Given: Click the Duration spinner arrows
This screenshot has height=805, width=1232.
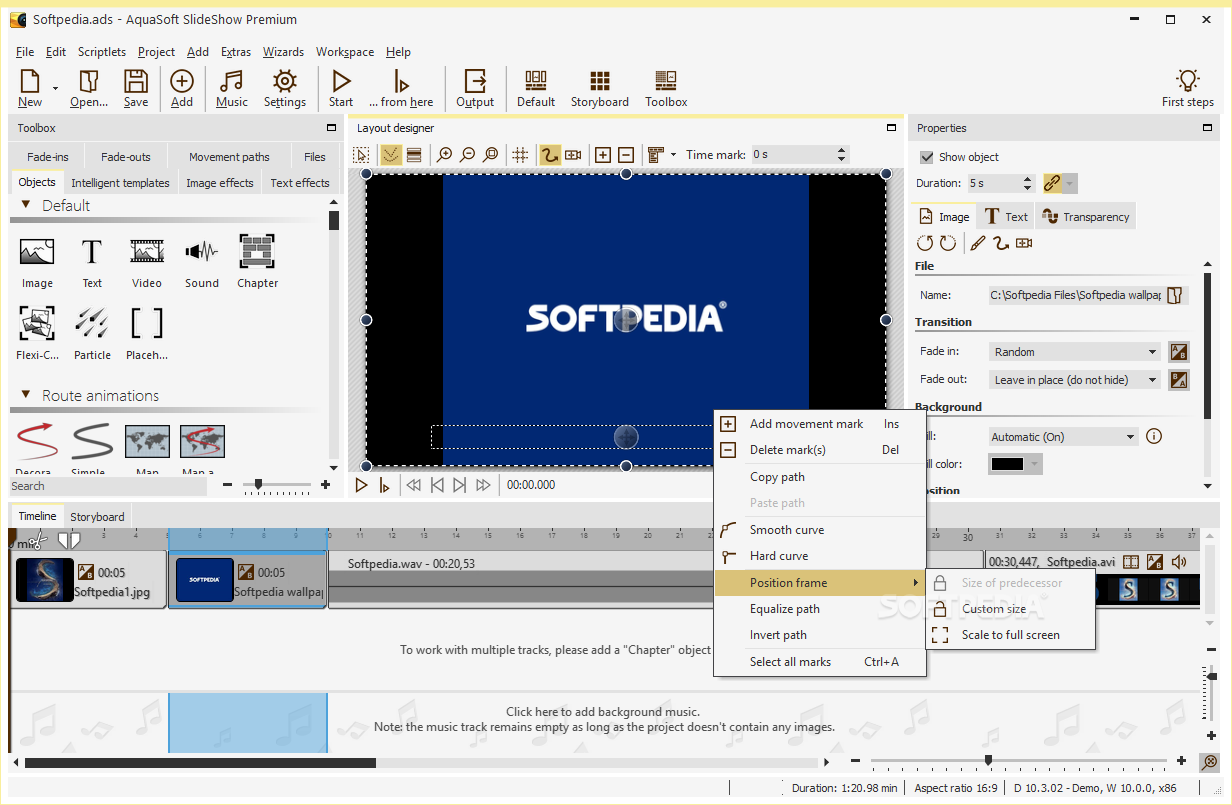Looking at the screenshot, I should (1027, 183).
